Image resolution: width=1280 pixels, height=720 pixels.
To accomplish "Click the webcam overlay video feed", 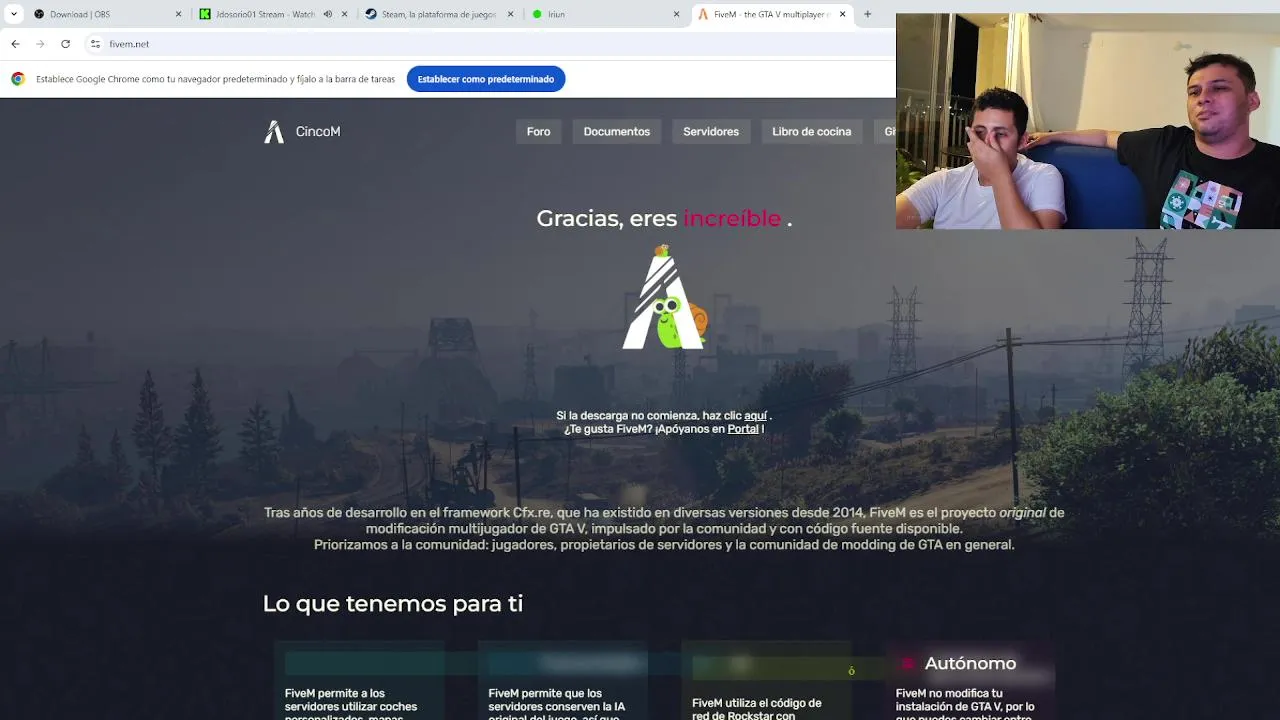I will [x=1088, y=121].
